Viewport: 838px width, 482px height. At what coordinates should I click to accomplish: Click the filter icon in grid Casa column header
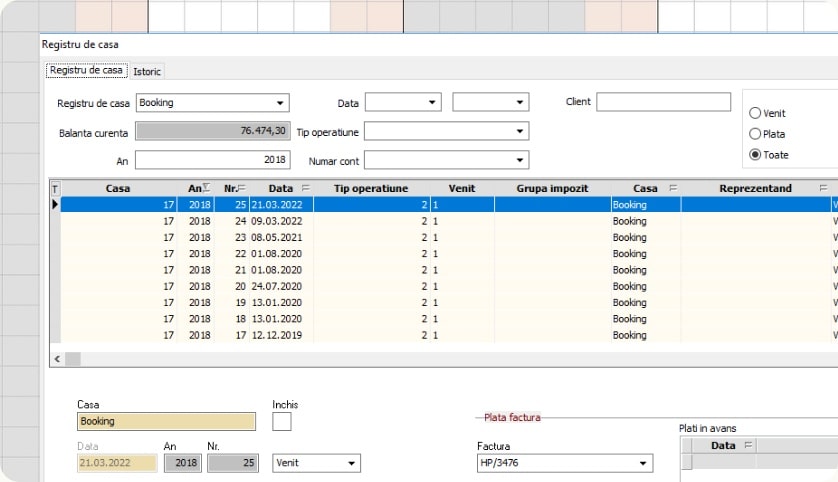[x=673, y=188]
